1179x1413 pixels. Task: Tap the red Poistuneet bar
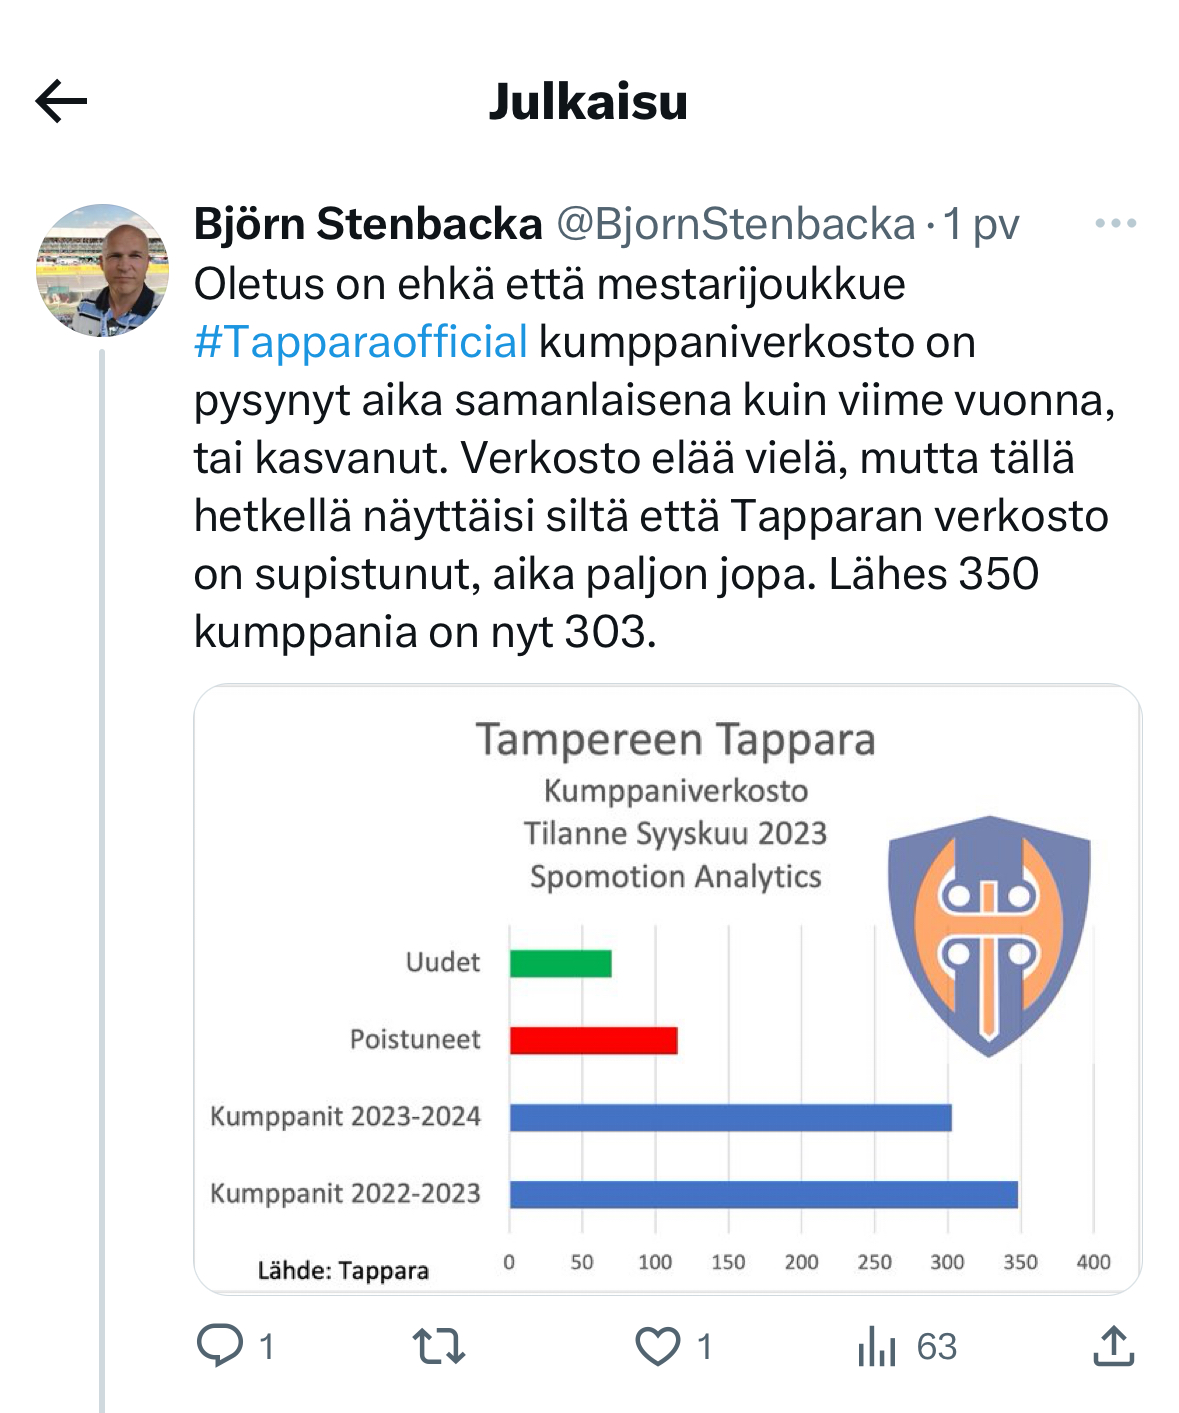593,1040
